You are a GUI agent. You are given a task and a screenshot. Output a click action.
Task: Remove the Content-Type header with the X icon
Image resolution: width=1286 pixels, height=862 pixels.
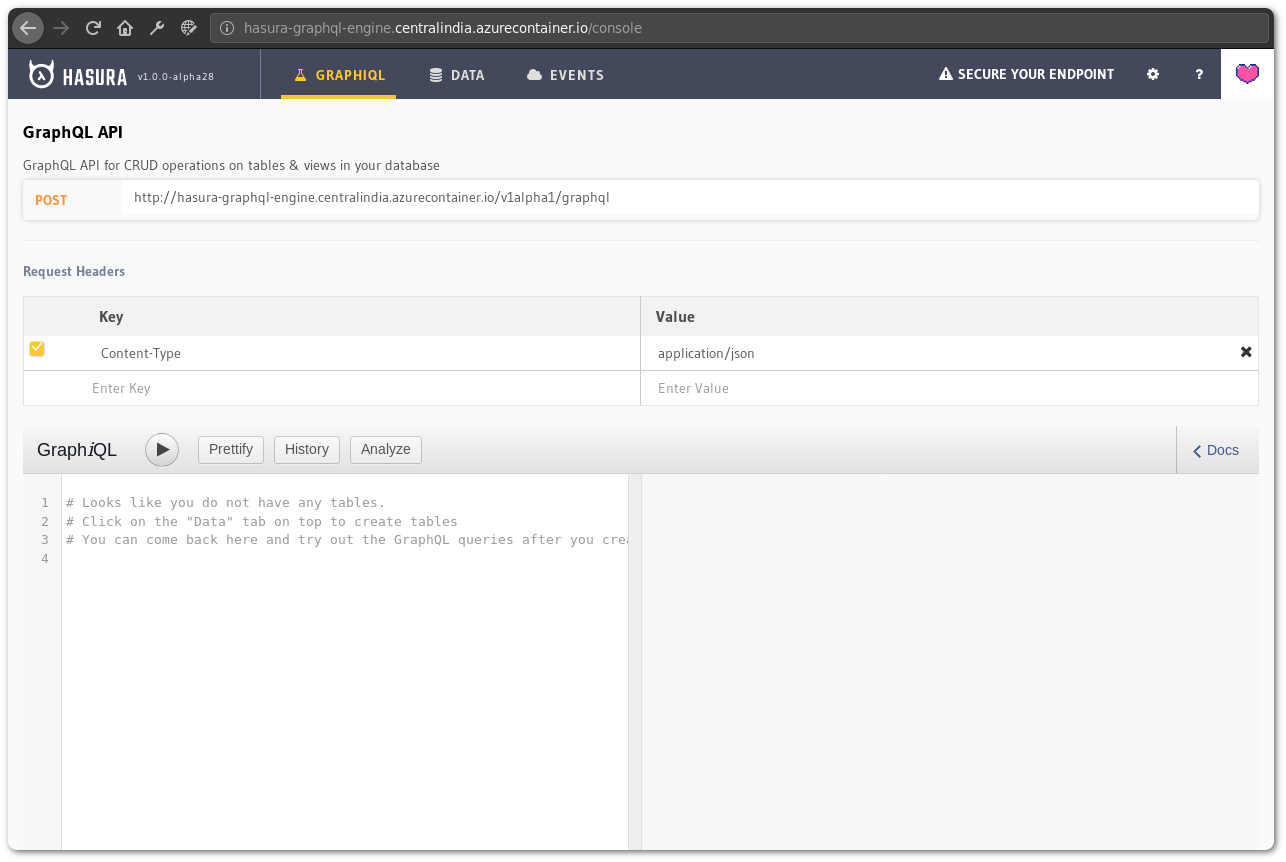[x=1246, y=352]
